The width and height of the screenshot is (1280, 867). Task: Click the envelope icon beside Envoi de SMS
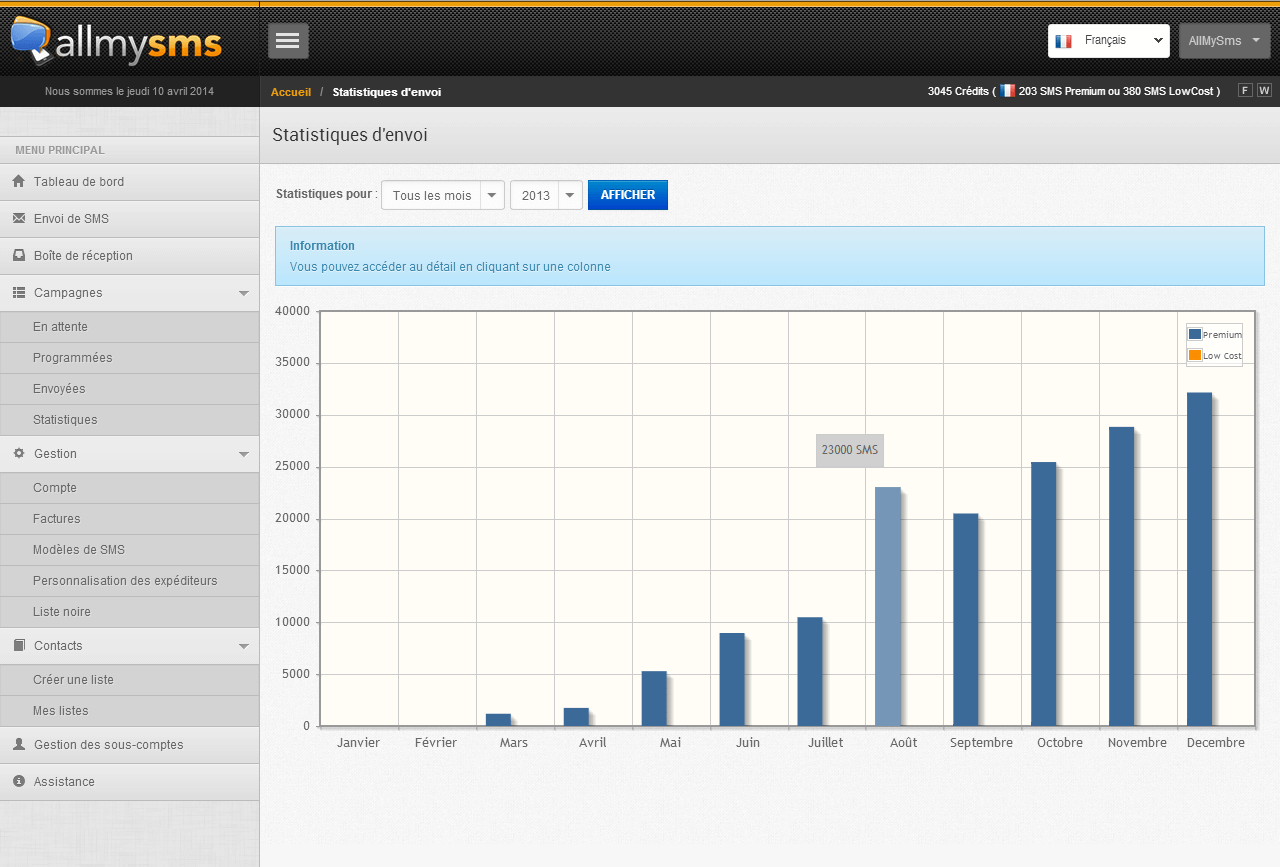pos(18,218)
